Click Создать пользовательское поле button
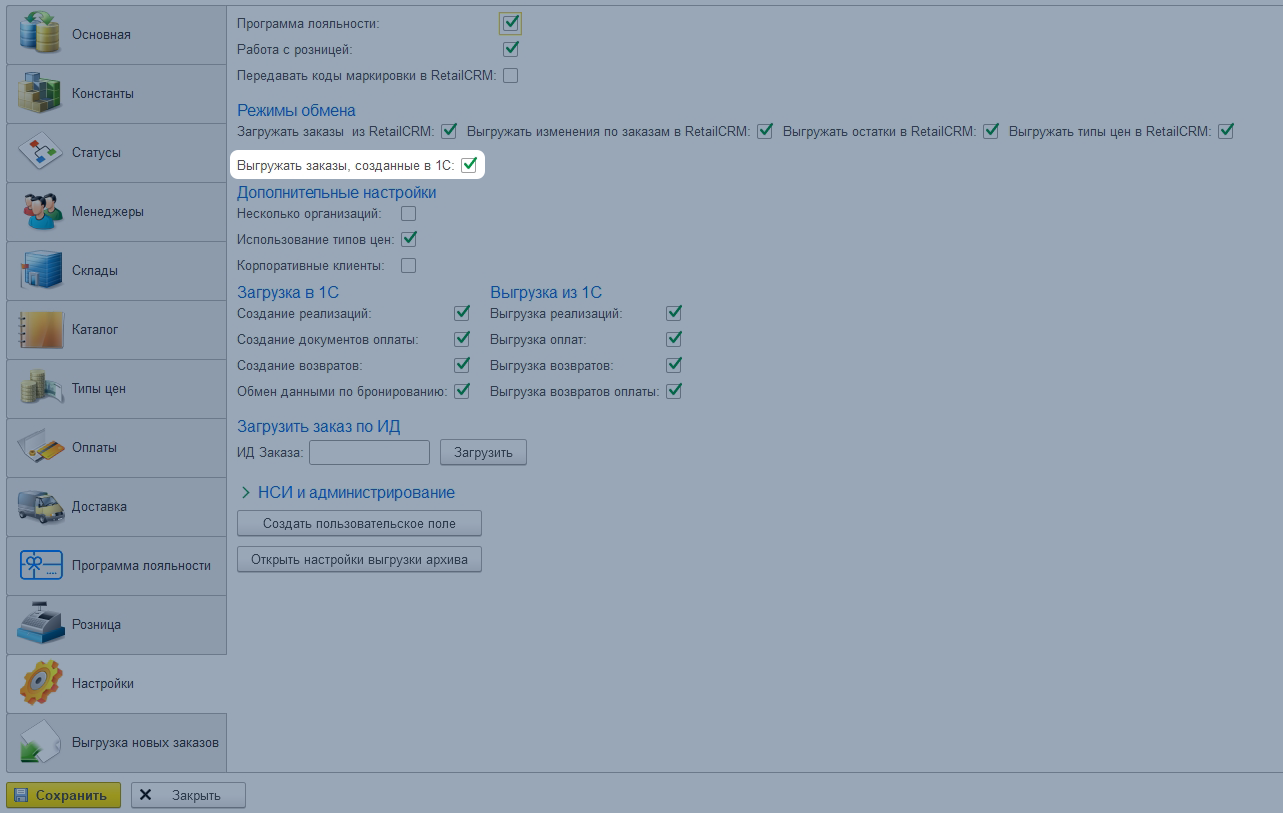 (359, 523)
